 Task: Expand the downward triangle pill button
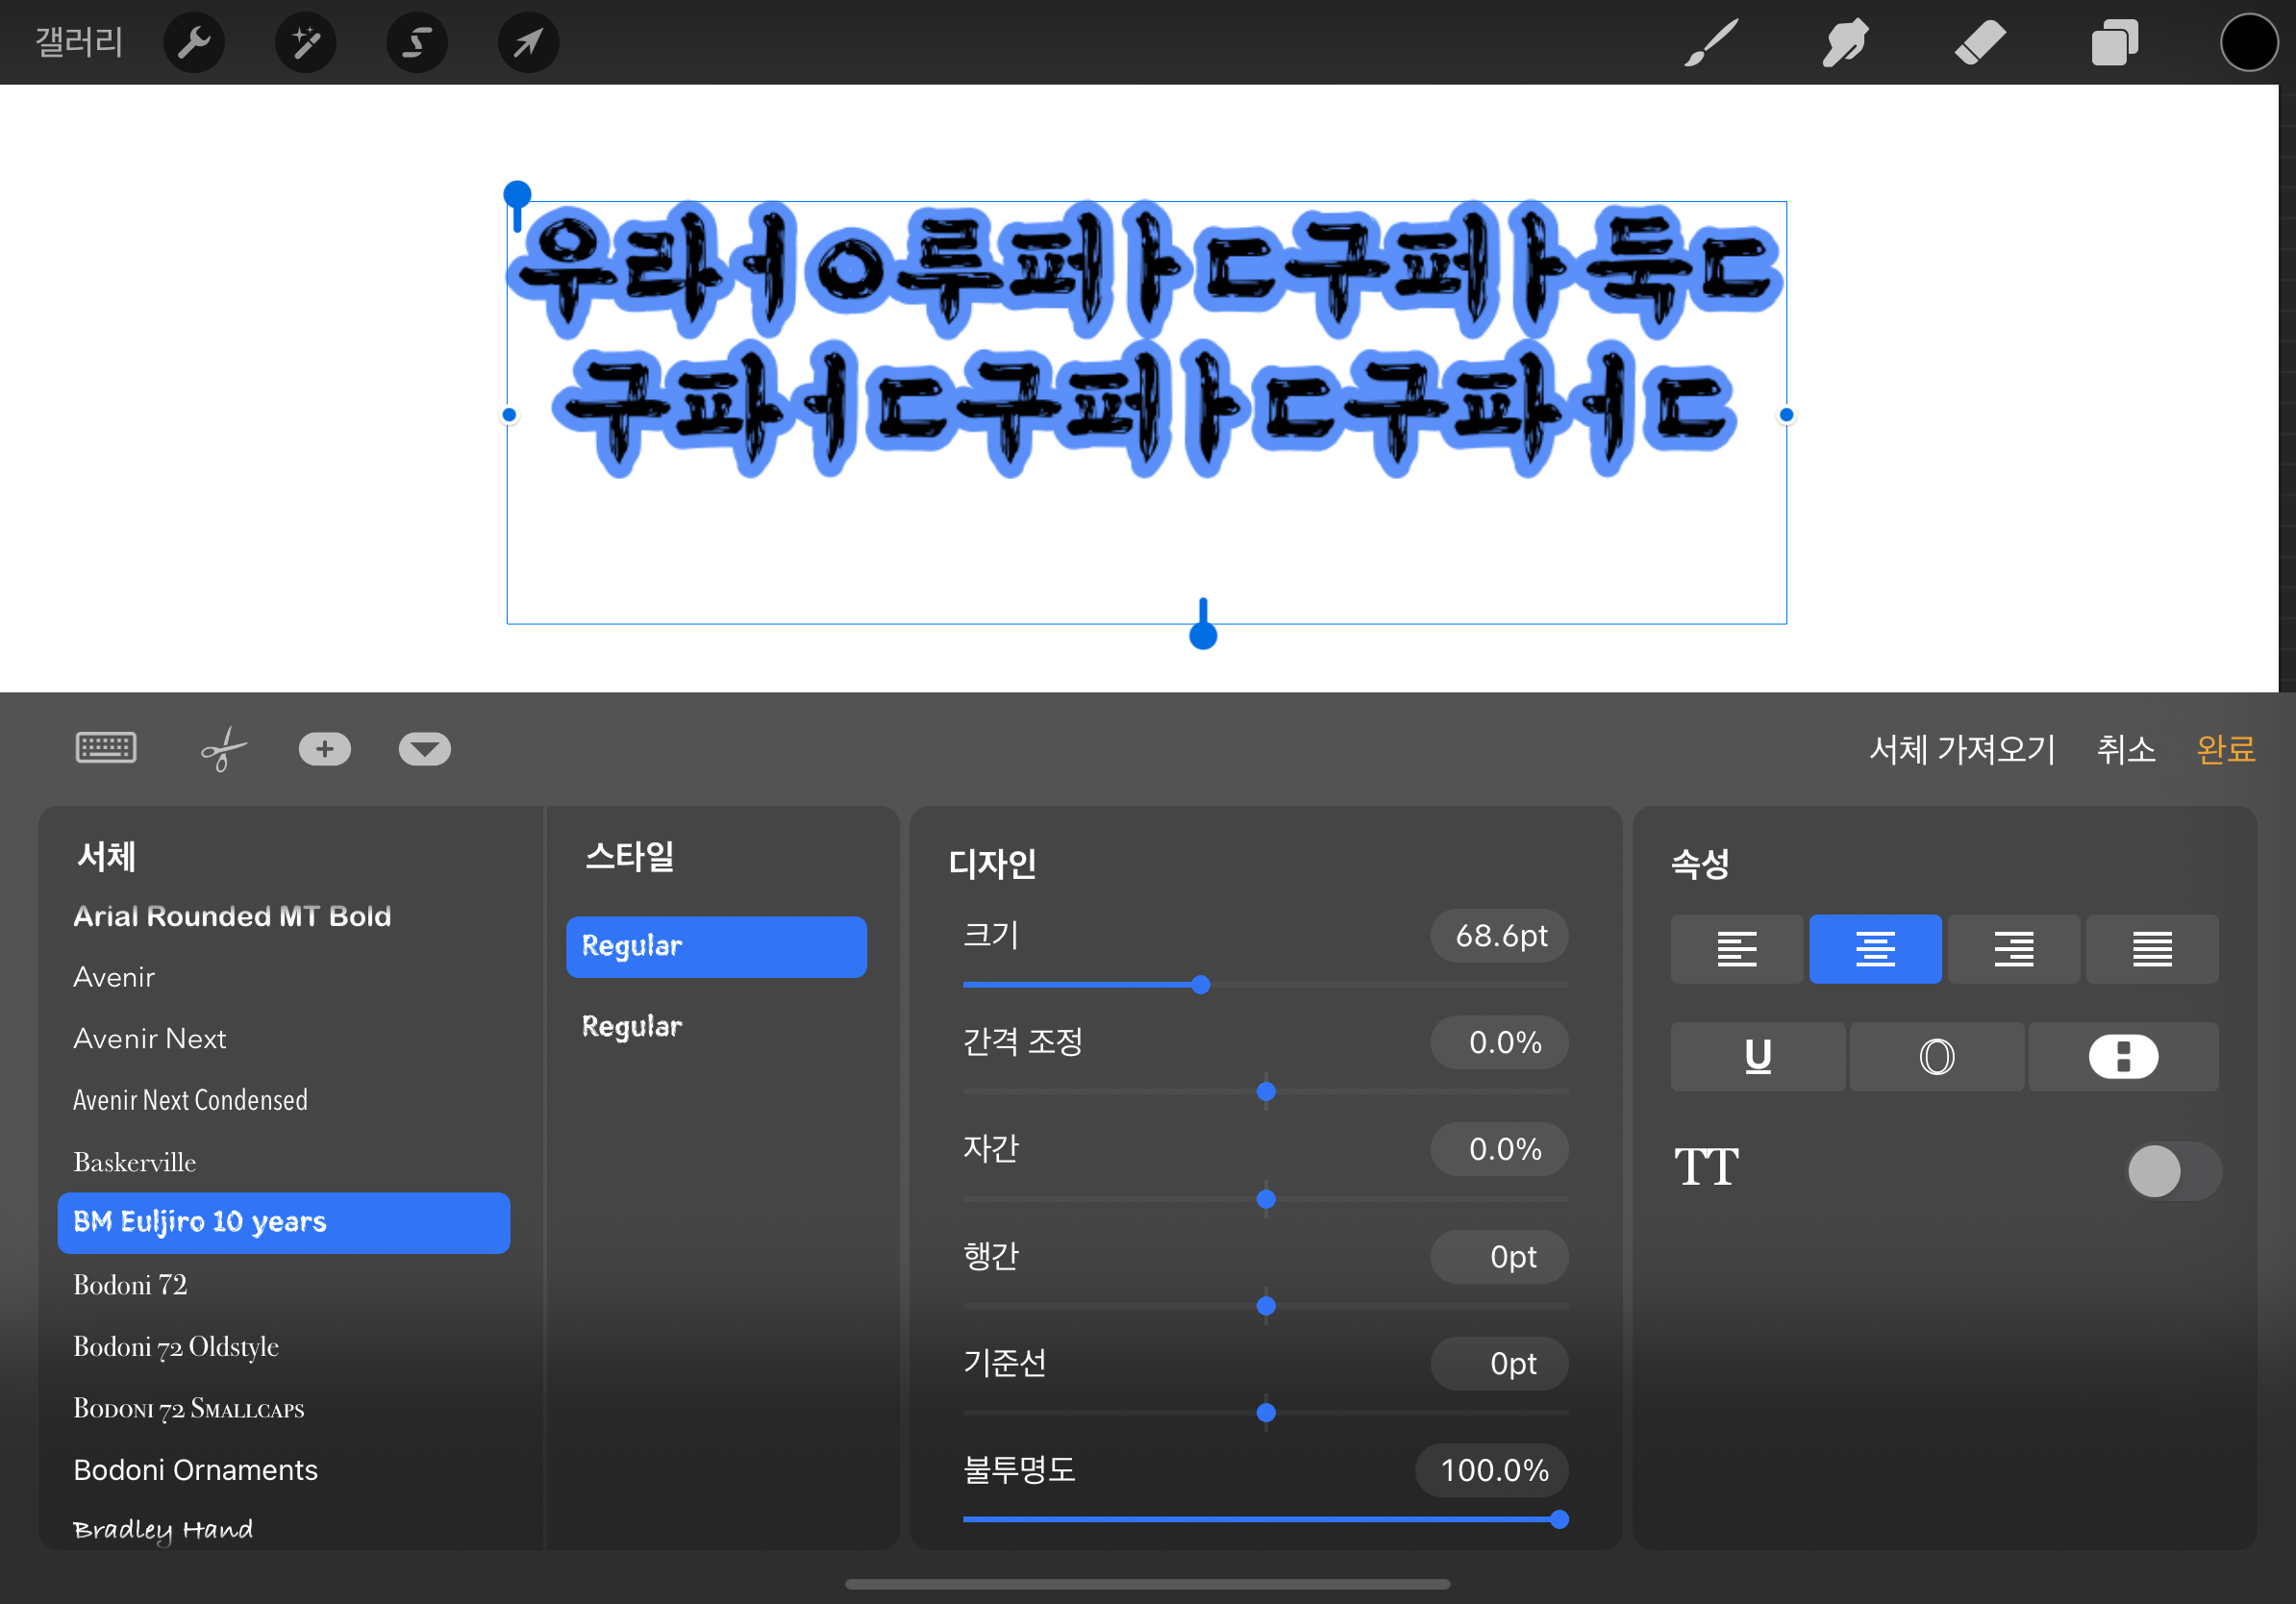click(x=424, y=748)
